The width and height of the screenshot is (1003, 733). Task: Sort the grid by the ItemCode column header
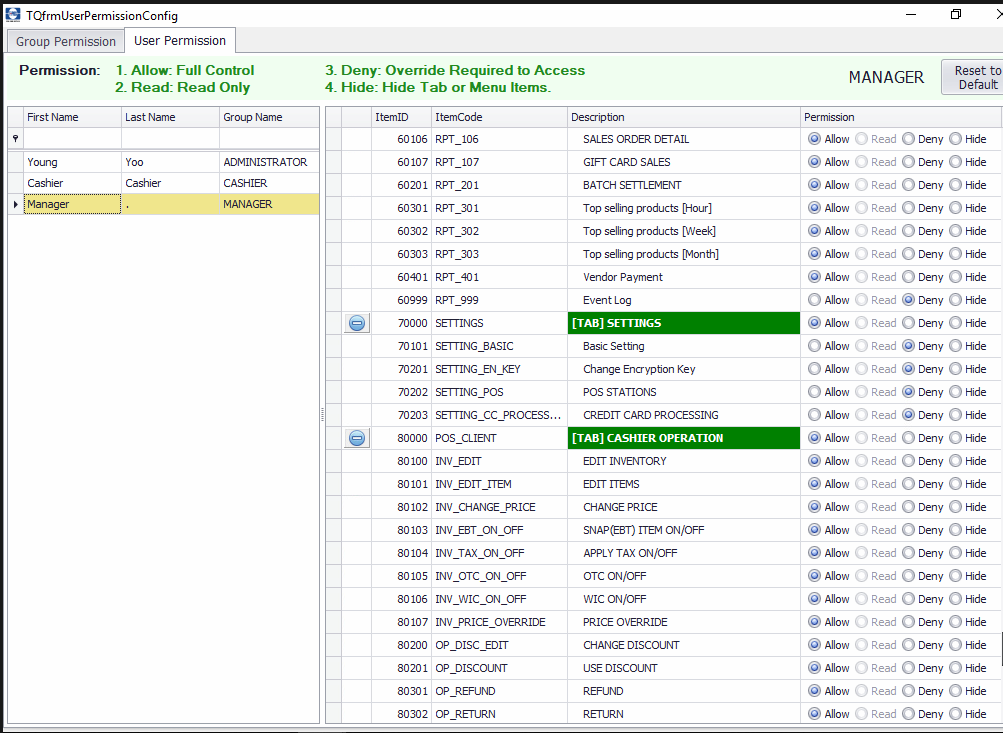coord(499,117)
